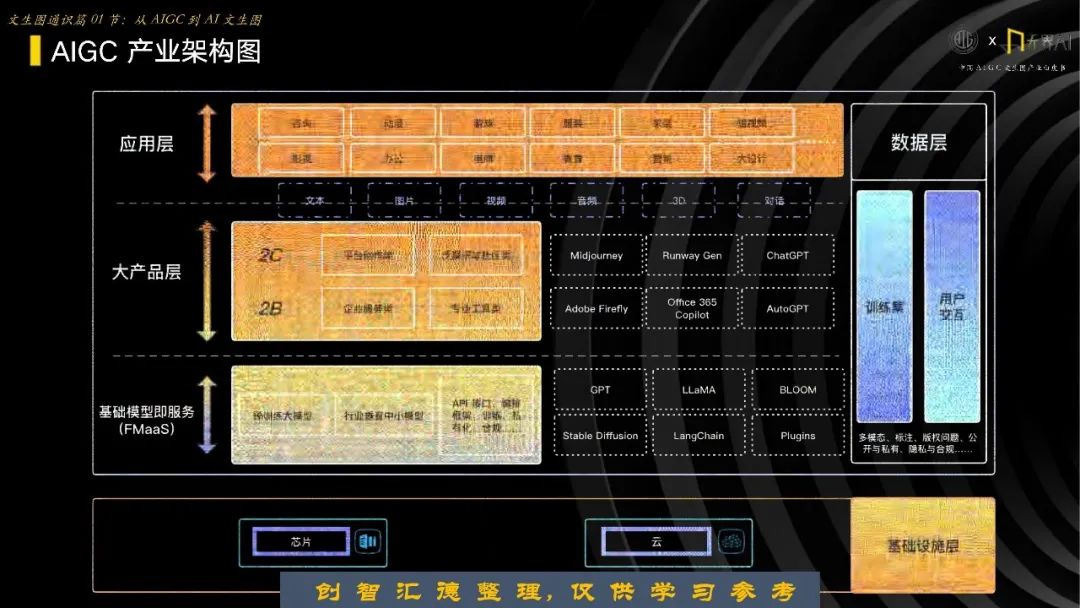This screenshot has height=608, width=1080.
Task: Click the 应用层 layer label
Action: pos(146,144)
